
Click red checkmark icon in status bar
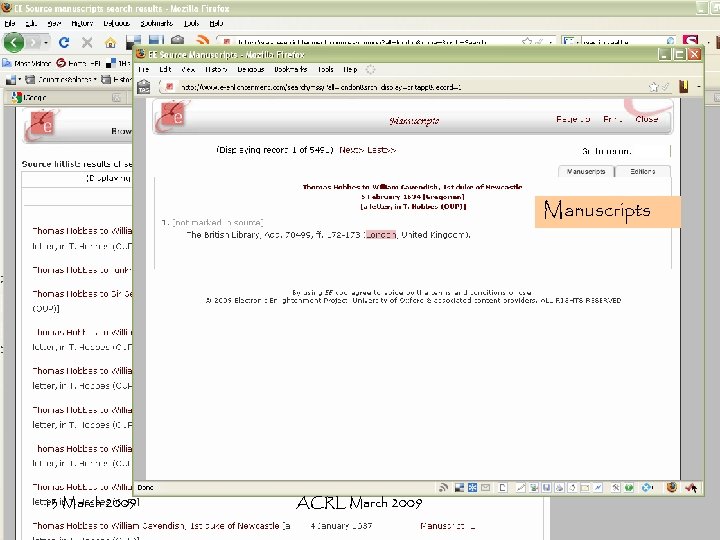tap(691, 488)
